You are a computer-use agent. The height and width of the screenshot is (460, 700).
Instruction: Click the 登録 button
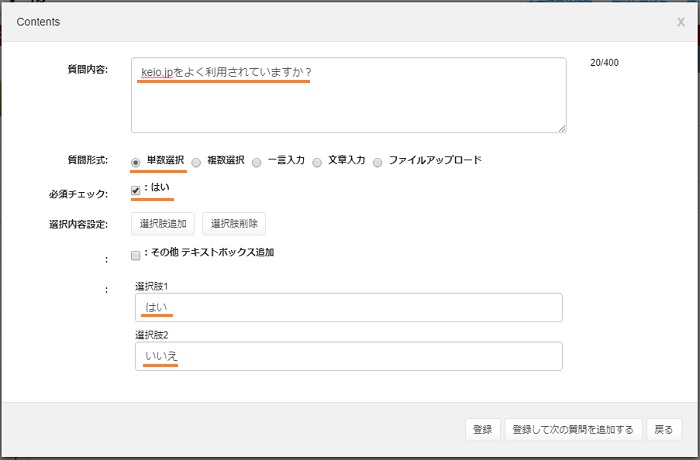(482, 430)
